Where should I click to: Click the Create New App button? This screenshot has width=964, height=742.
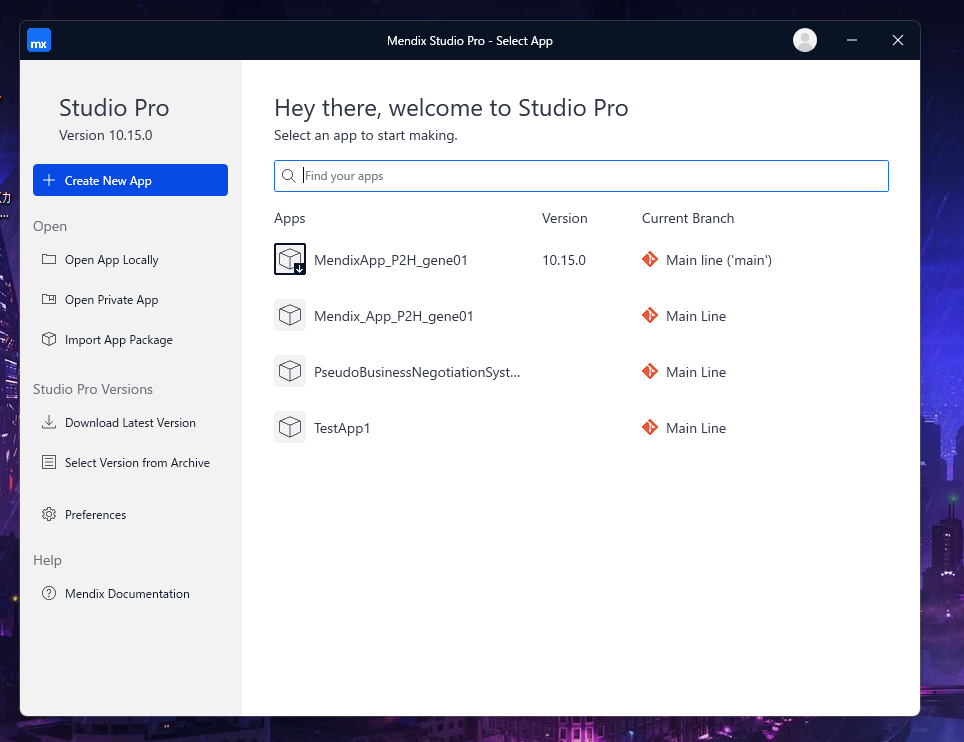(x=129, y=180)
